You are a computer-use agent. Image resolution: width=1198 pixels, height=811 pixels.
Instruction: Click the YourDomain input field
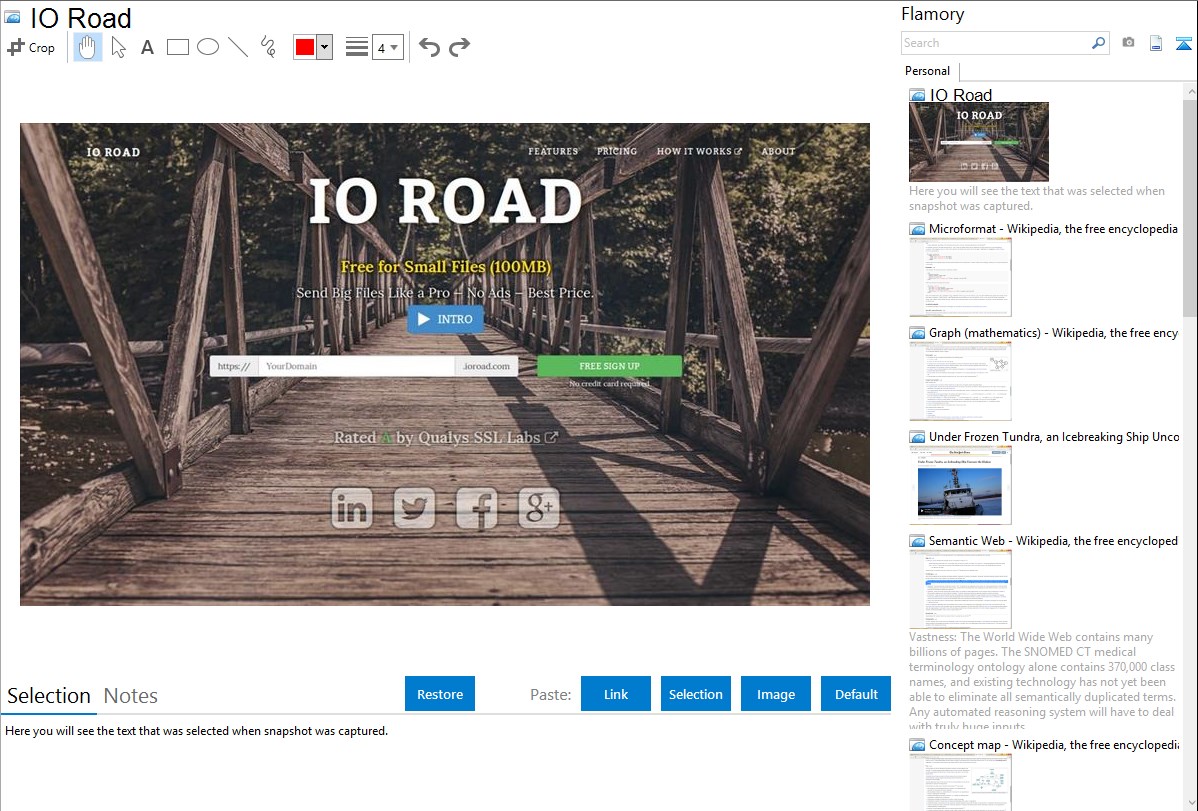tap(357, 366)
